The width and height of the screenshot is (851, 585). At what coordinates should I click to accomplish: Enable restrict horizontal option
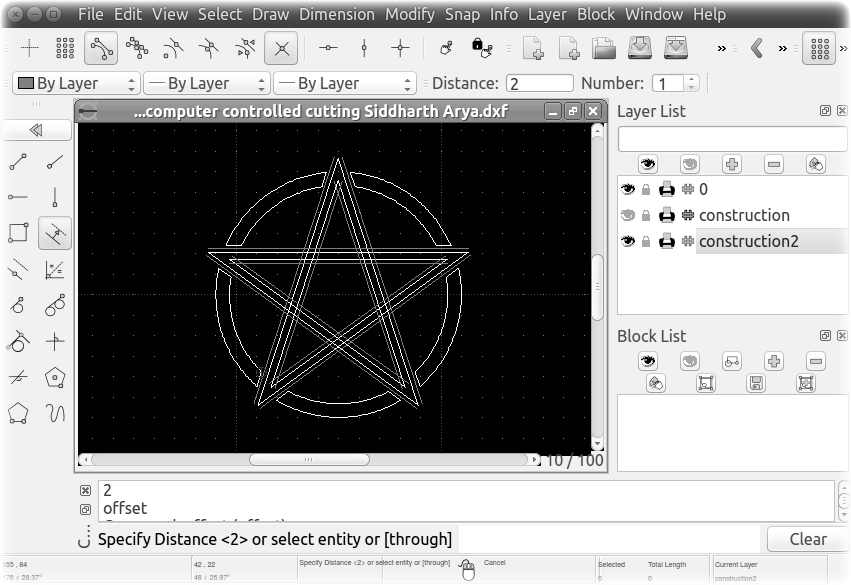328,48
